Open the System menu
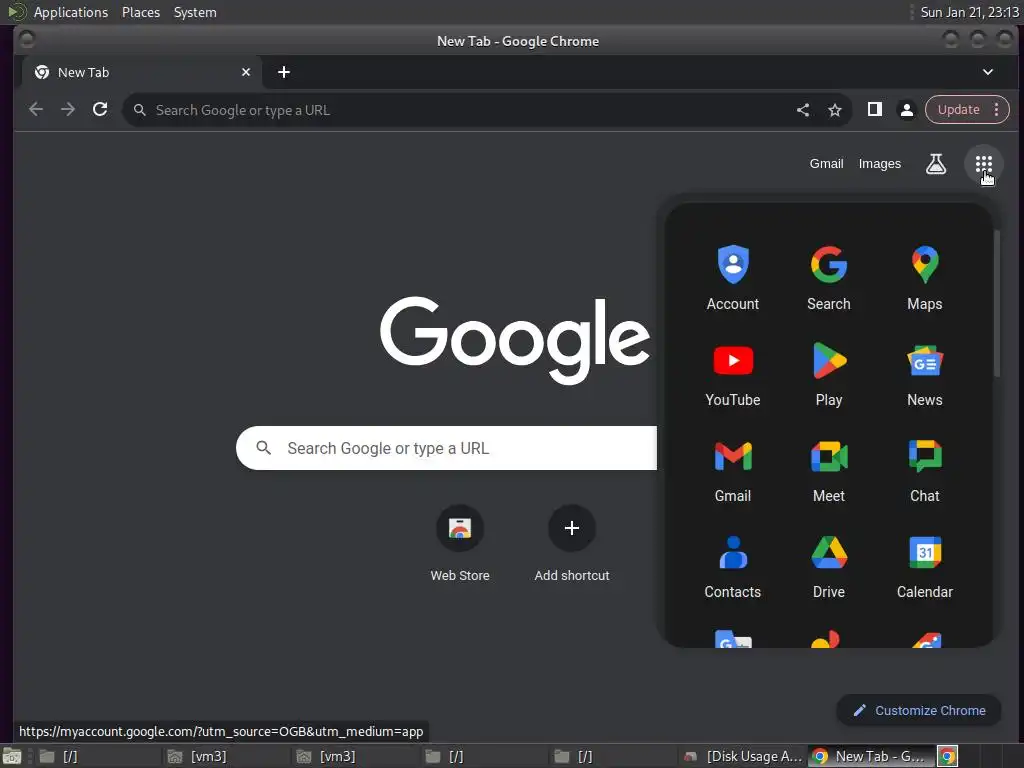Image resolution: width=1024 pixels, height=768 pixels. (195, 12)
